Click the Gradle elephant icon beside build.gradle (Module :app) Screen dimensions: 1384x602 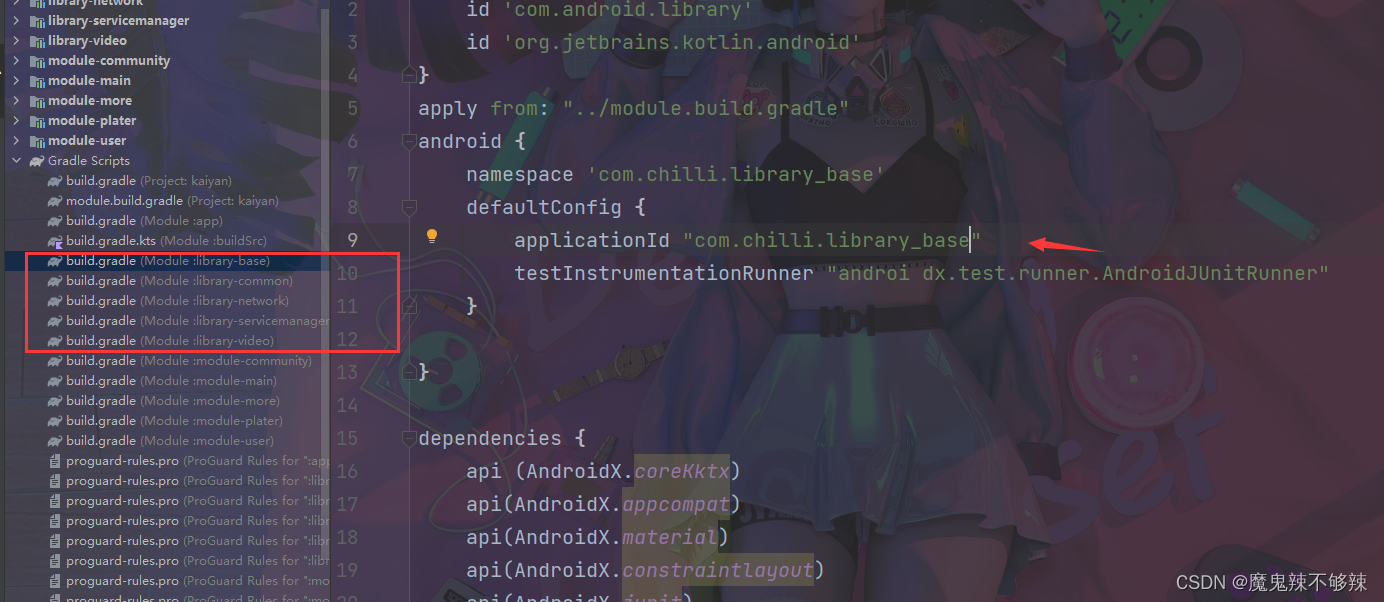click(55, 220)
